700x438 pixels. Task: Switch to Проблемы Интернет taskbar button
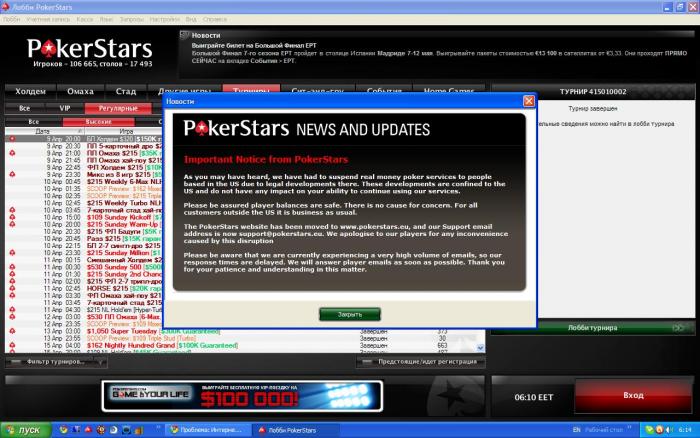pyautogui.click(x=208, y=430)
